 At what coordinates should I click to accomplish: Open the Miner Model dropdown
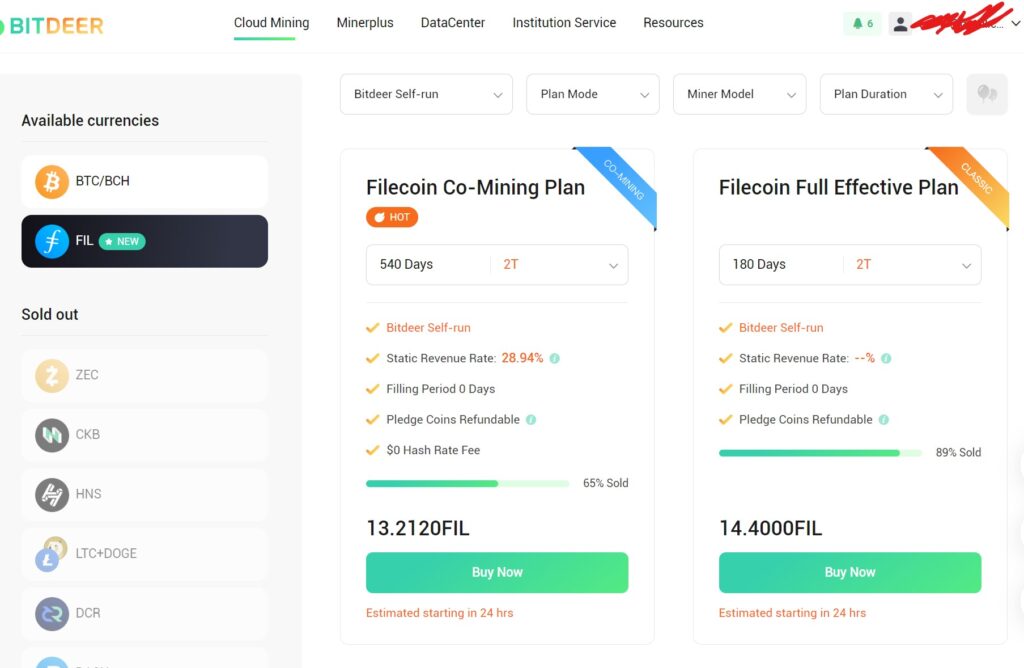[x=739, y=93]
